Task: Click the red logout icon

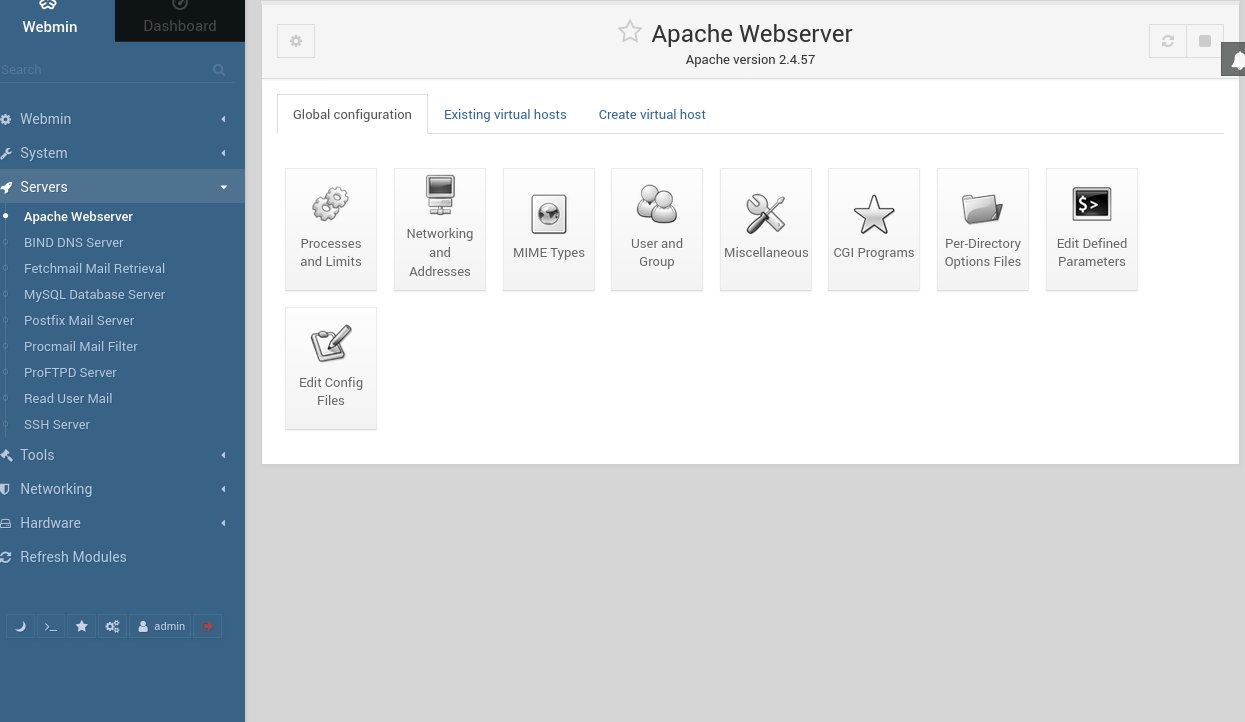Action: coord(207,626)
